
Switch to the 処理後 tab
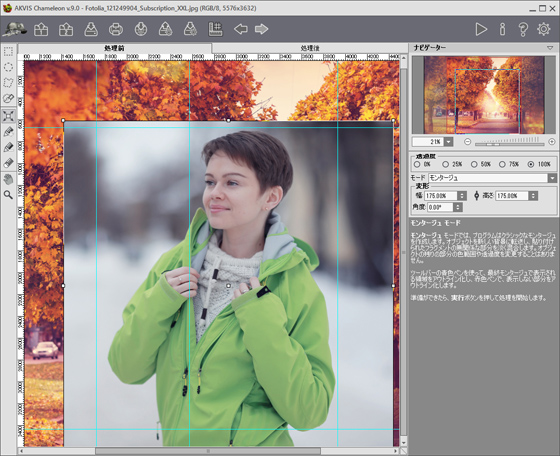coord(310,48)
